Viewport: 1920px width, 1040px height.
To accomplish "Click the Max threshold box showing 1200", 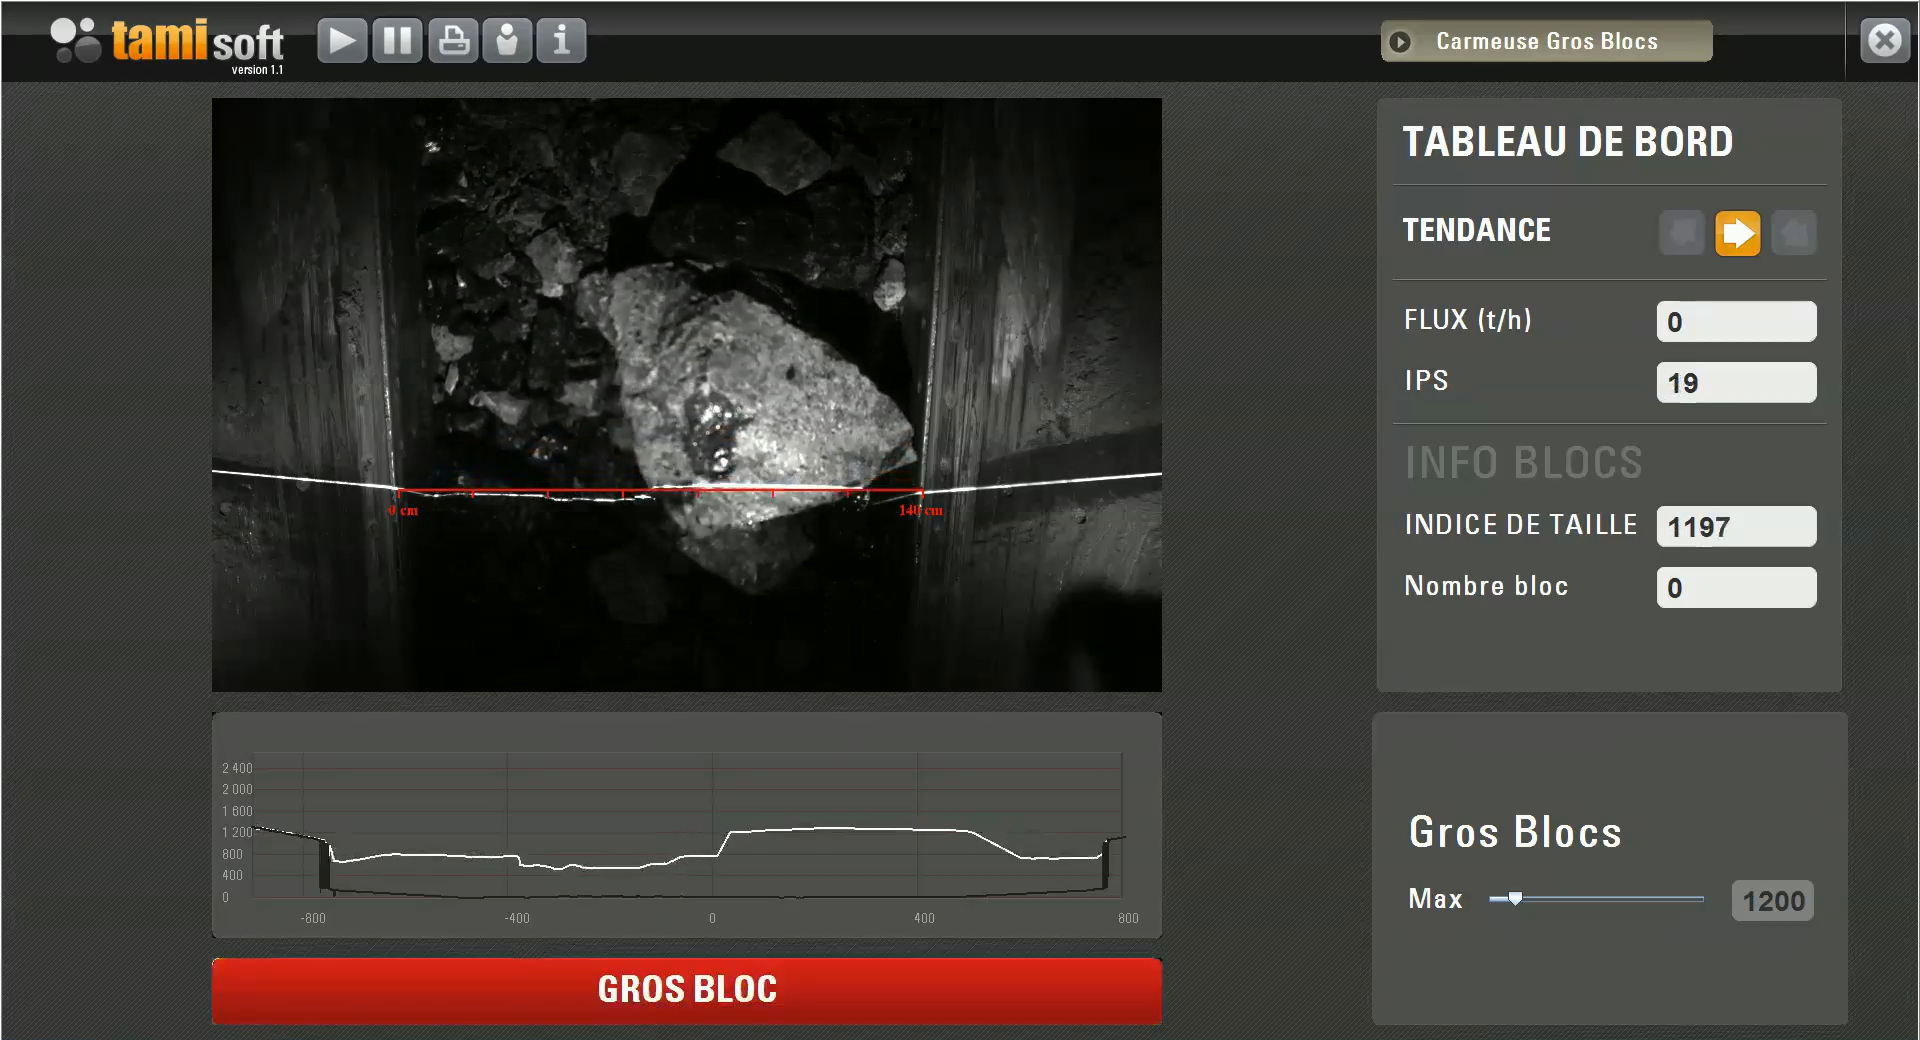I will [x=1773, y=901].
